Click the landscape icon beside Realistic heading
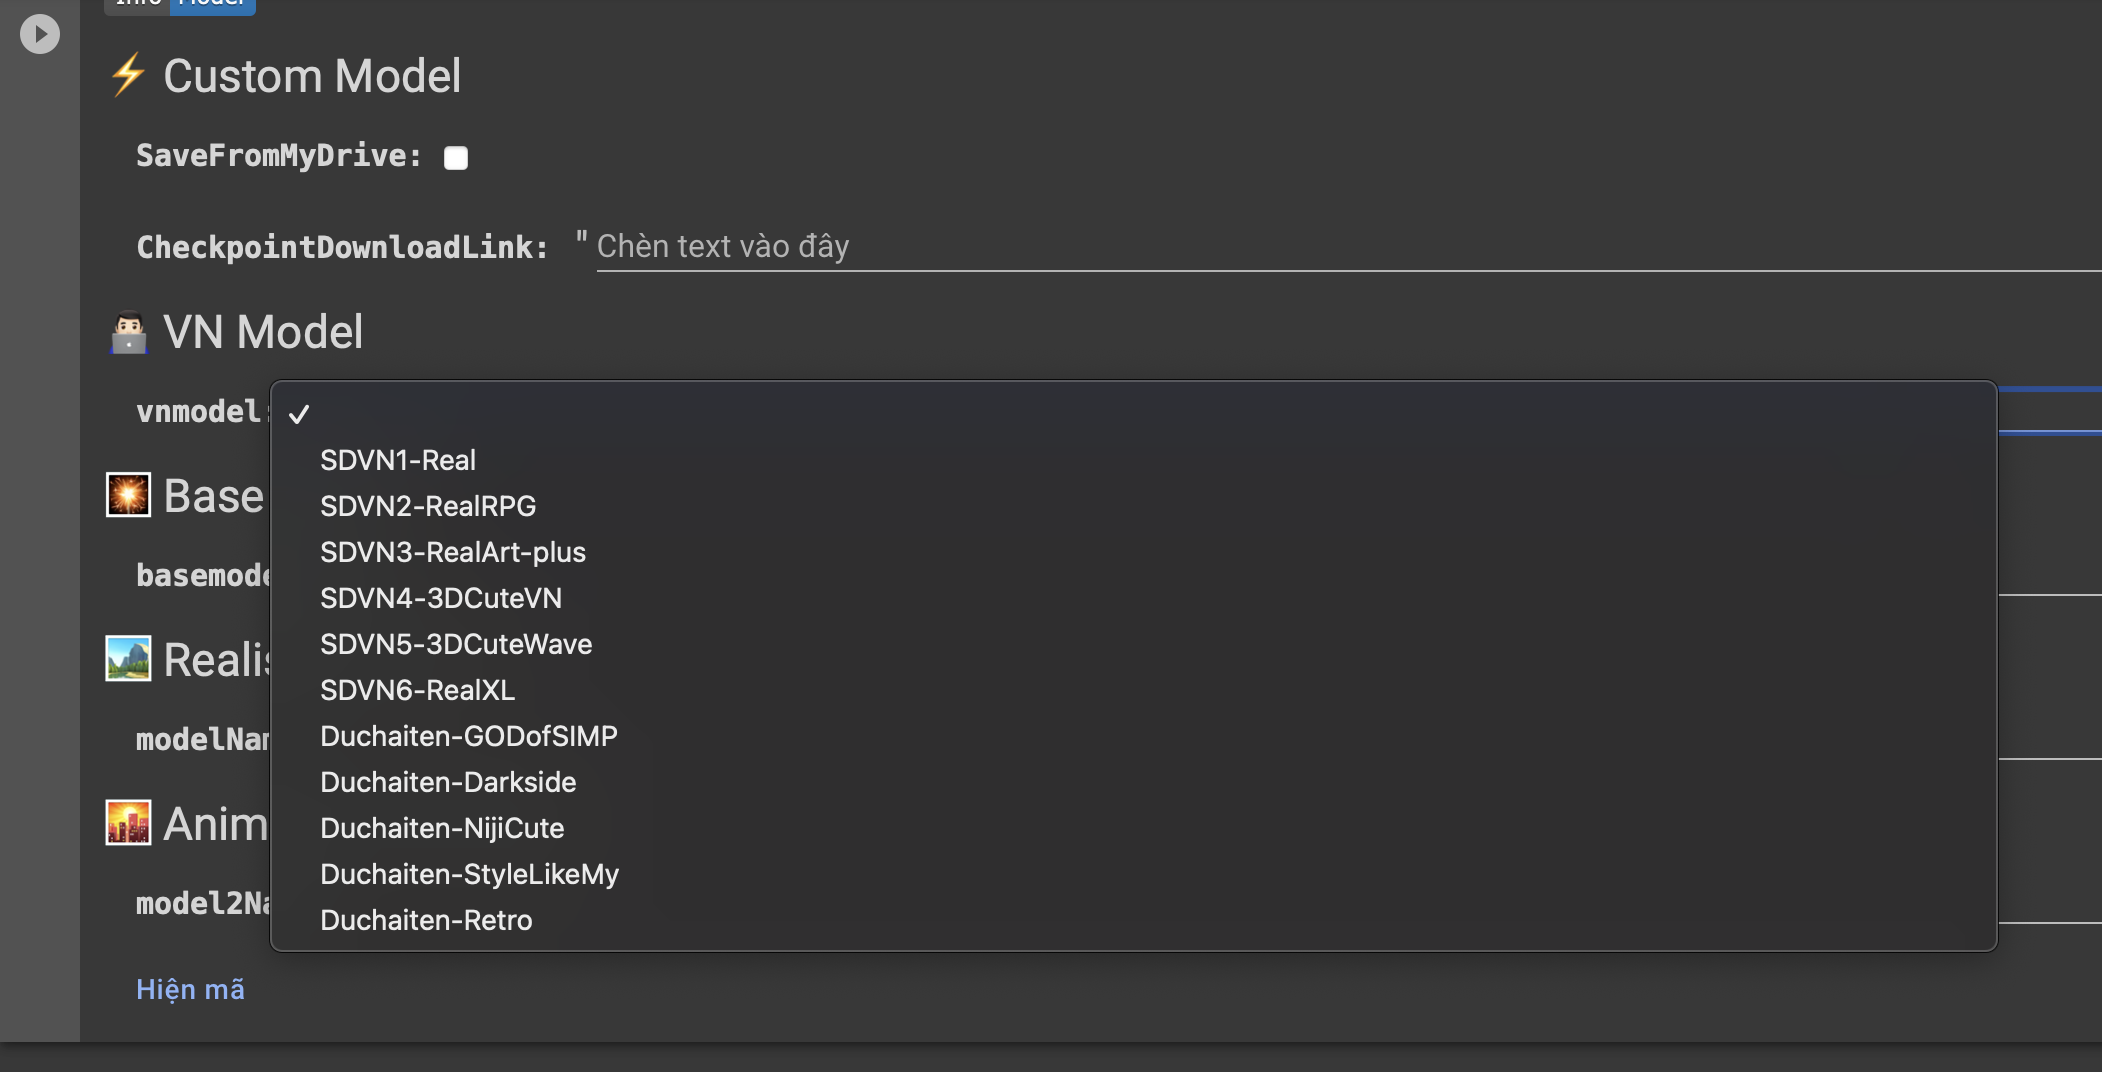 coord(128,659)
